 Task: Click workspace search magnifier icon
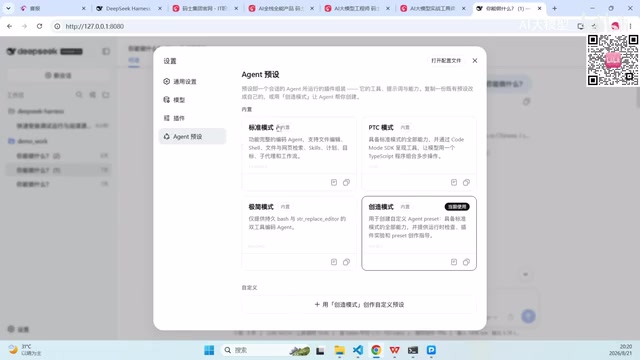pos(79,95)
